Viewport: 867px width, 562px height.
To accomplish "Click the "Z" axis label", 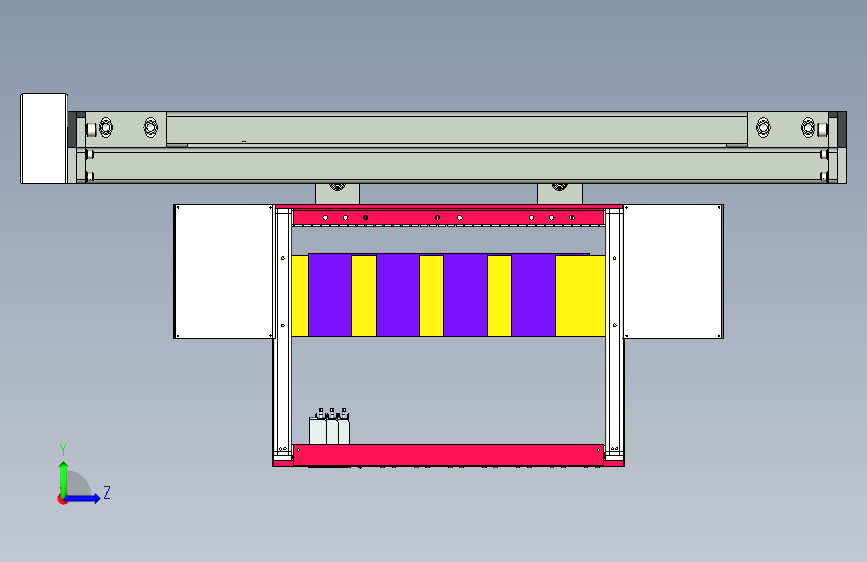I will point(107,492).
